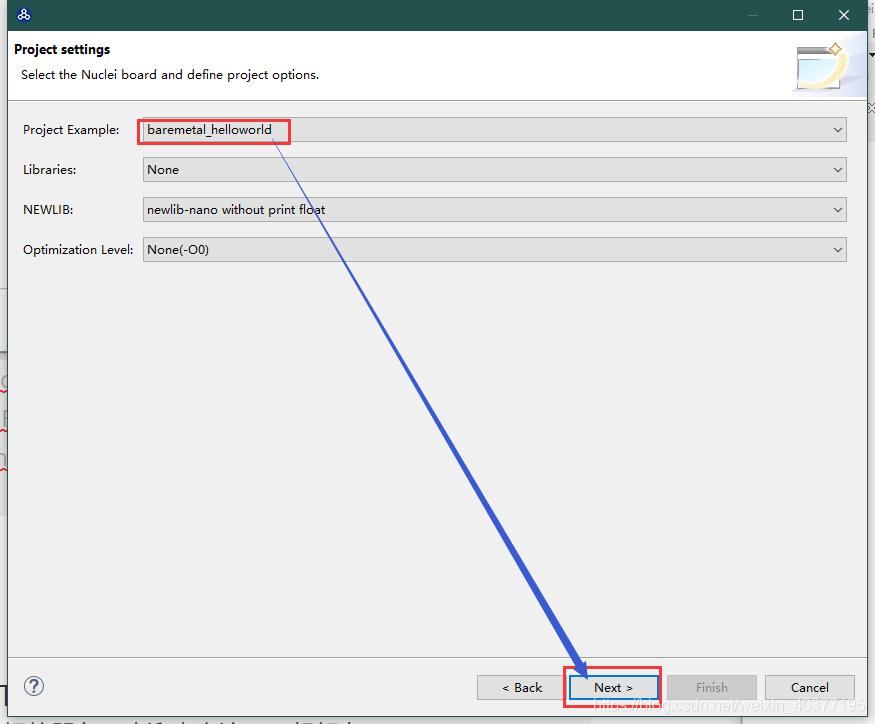The width and height of the screenshot is (875, 724).
Task: Expand the Libraries dropdown arrow
Action: click(x=837, y=170)
